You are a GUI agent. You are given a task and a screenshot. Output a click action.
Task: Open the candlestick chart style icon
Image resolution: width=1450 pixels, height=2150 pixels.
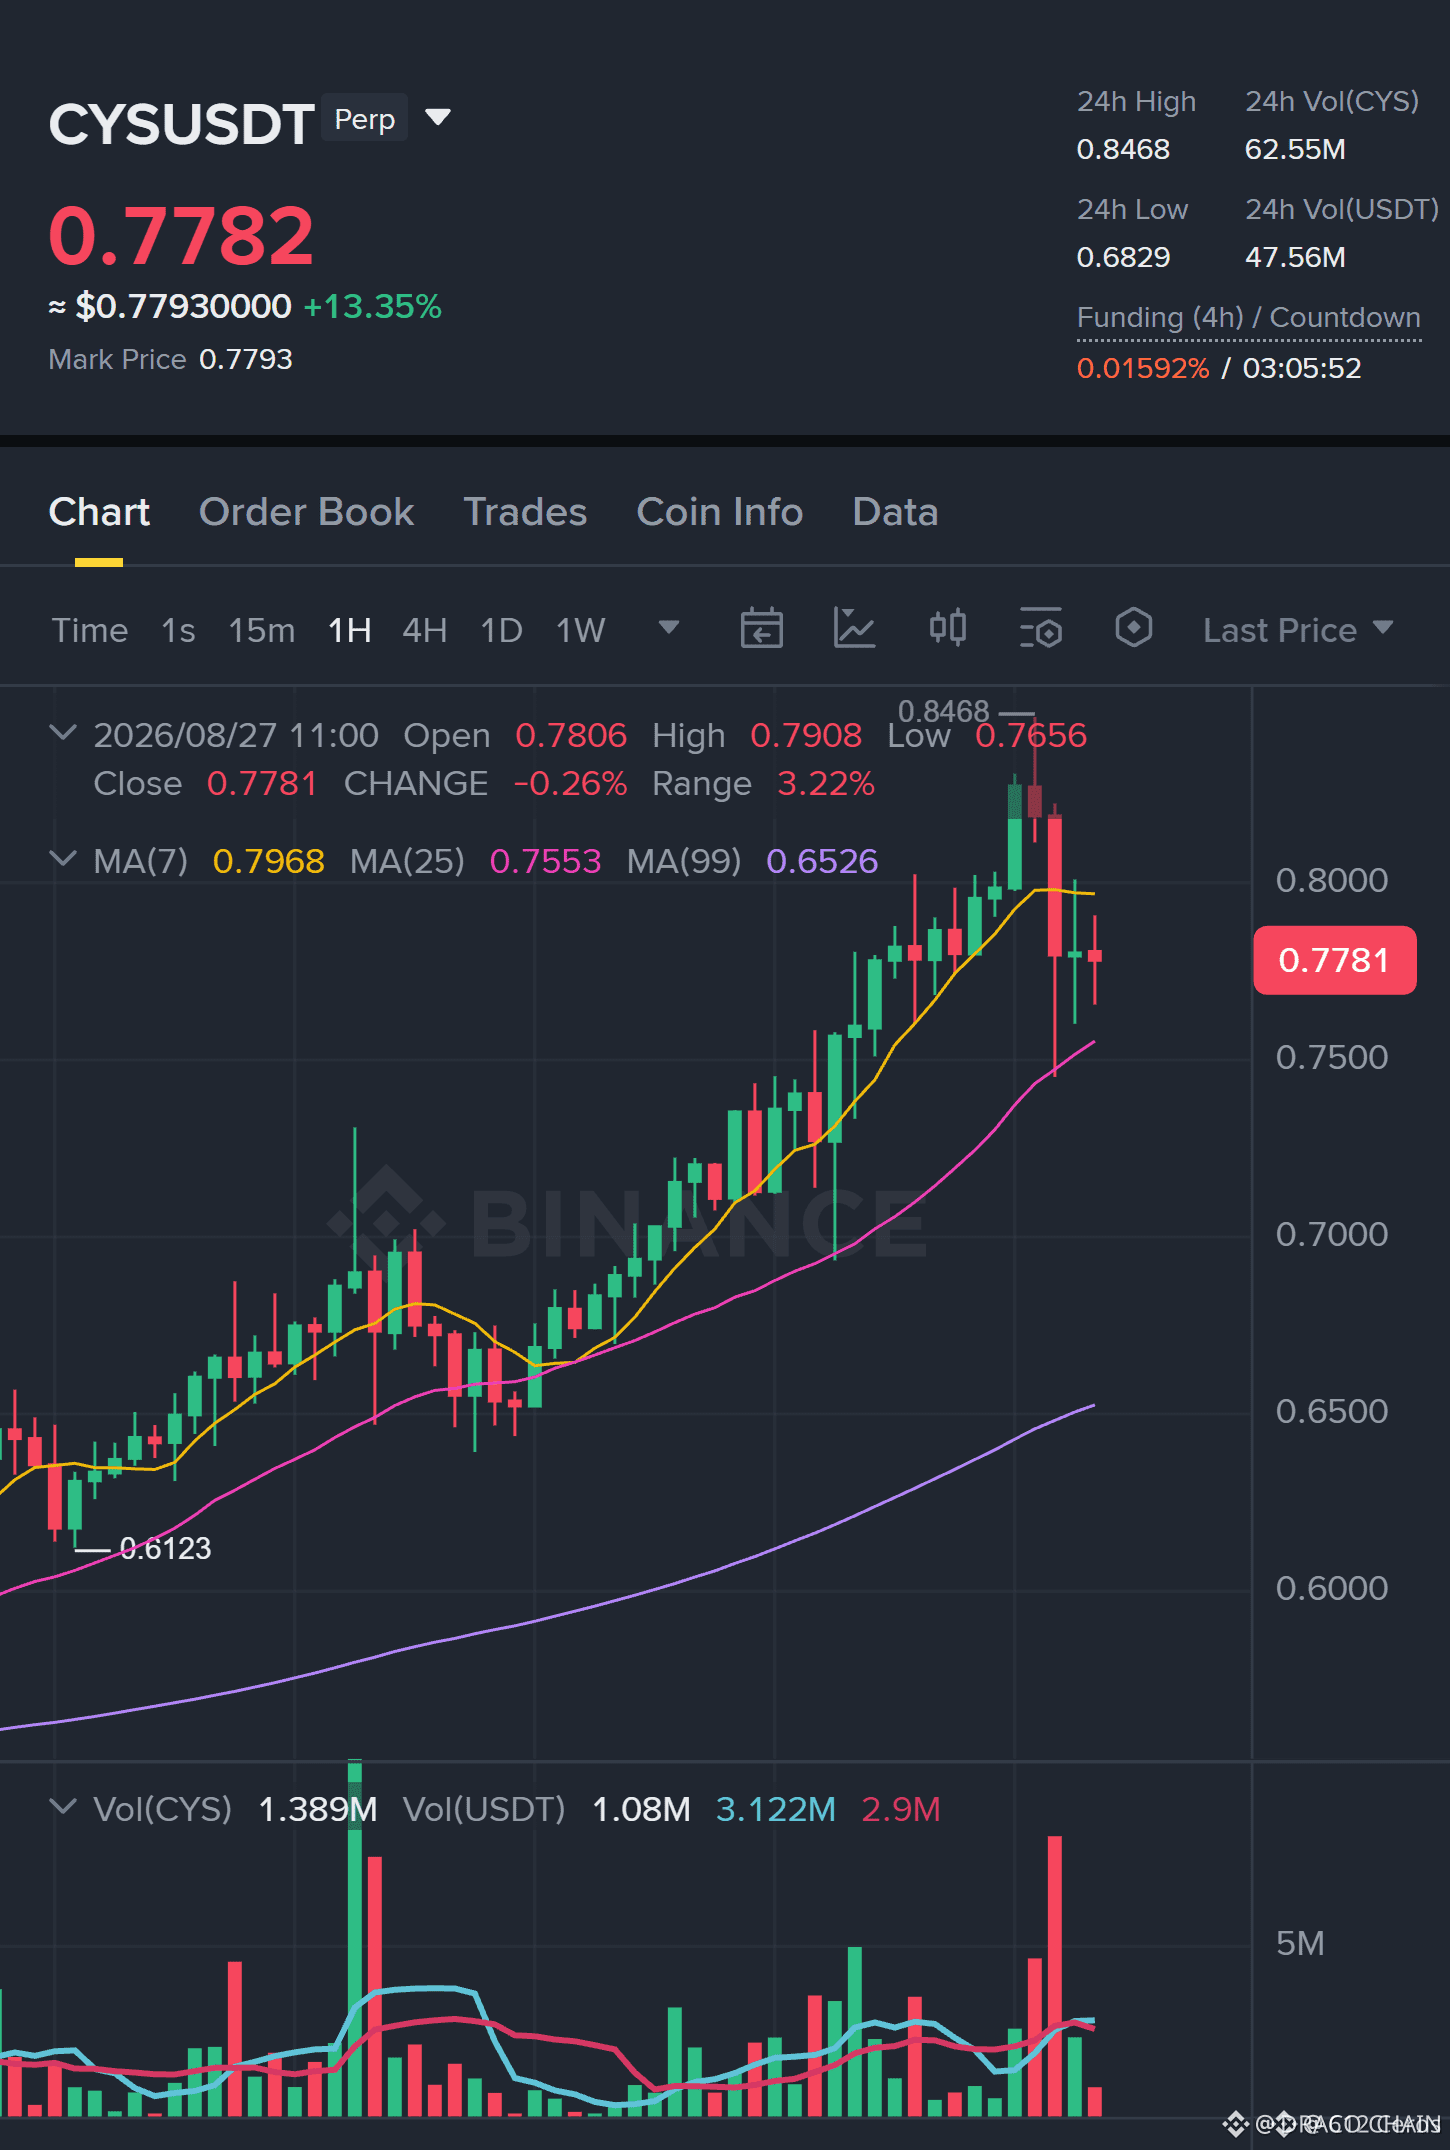pyautogui.click(x=948, y=629)
